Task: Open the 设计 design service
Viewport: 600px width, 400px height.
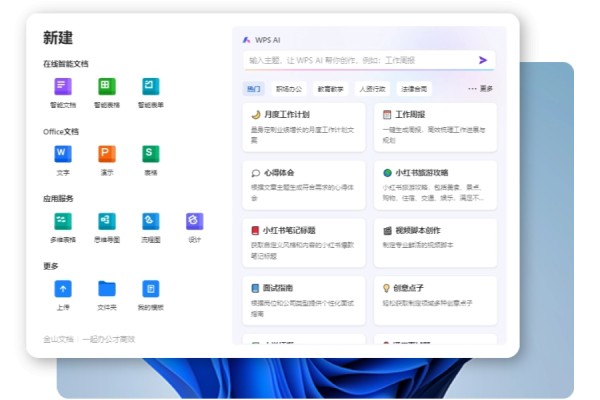Action: tap(194, 221)
